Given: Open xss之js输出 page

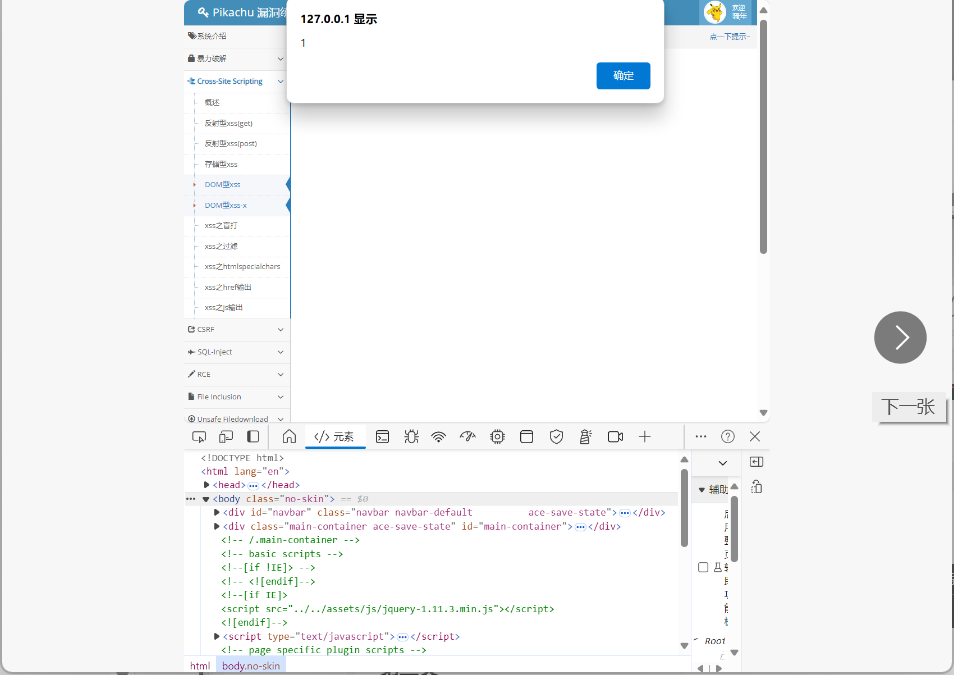Looking at the screenshot, I should [x=223, y=307].
